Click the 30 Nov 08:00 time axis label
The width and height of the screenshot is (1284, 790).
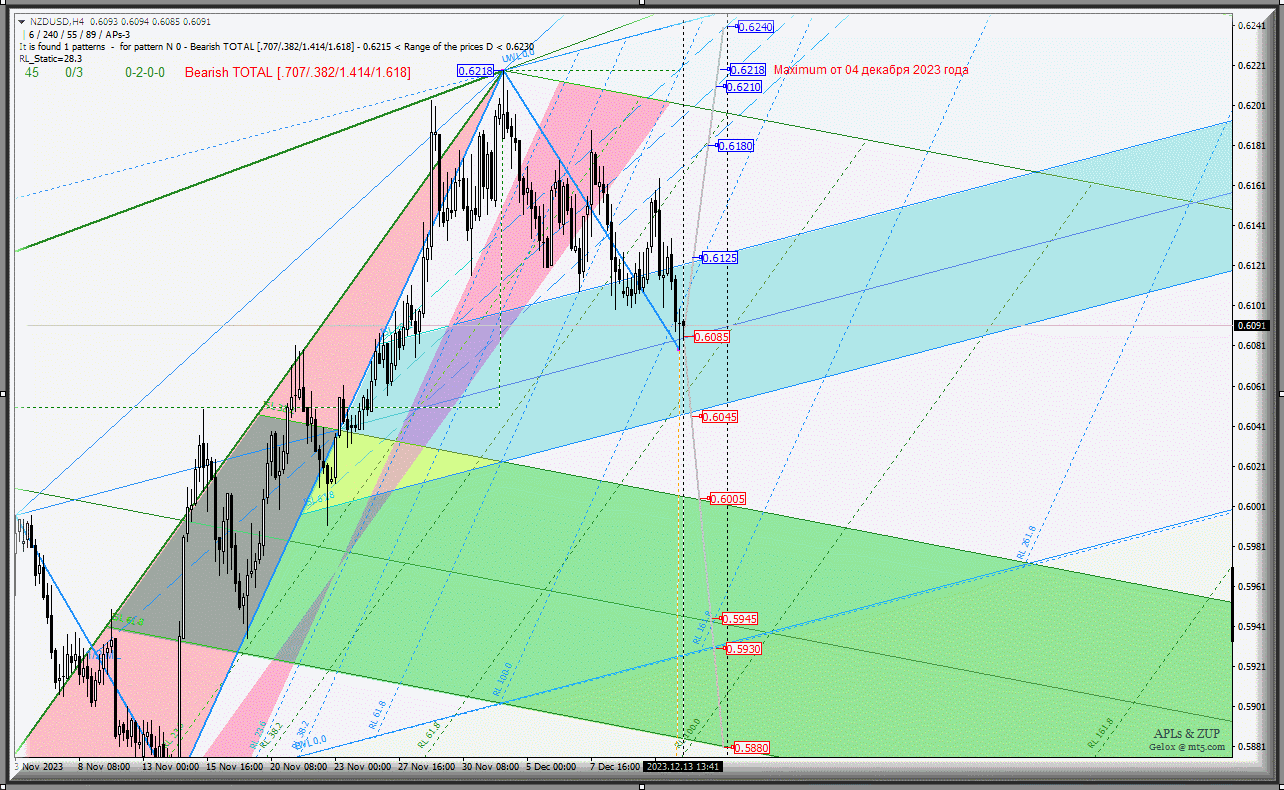pyautogui.click(x=489, y=767)
